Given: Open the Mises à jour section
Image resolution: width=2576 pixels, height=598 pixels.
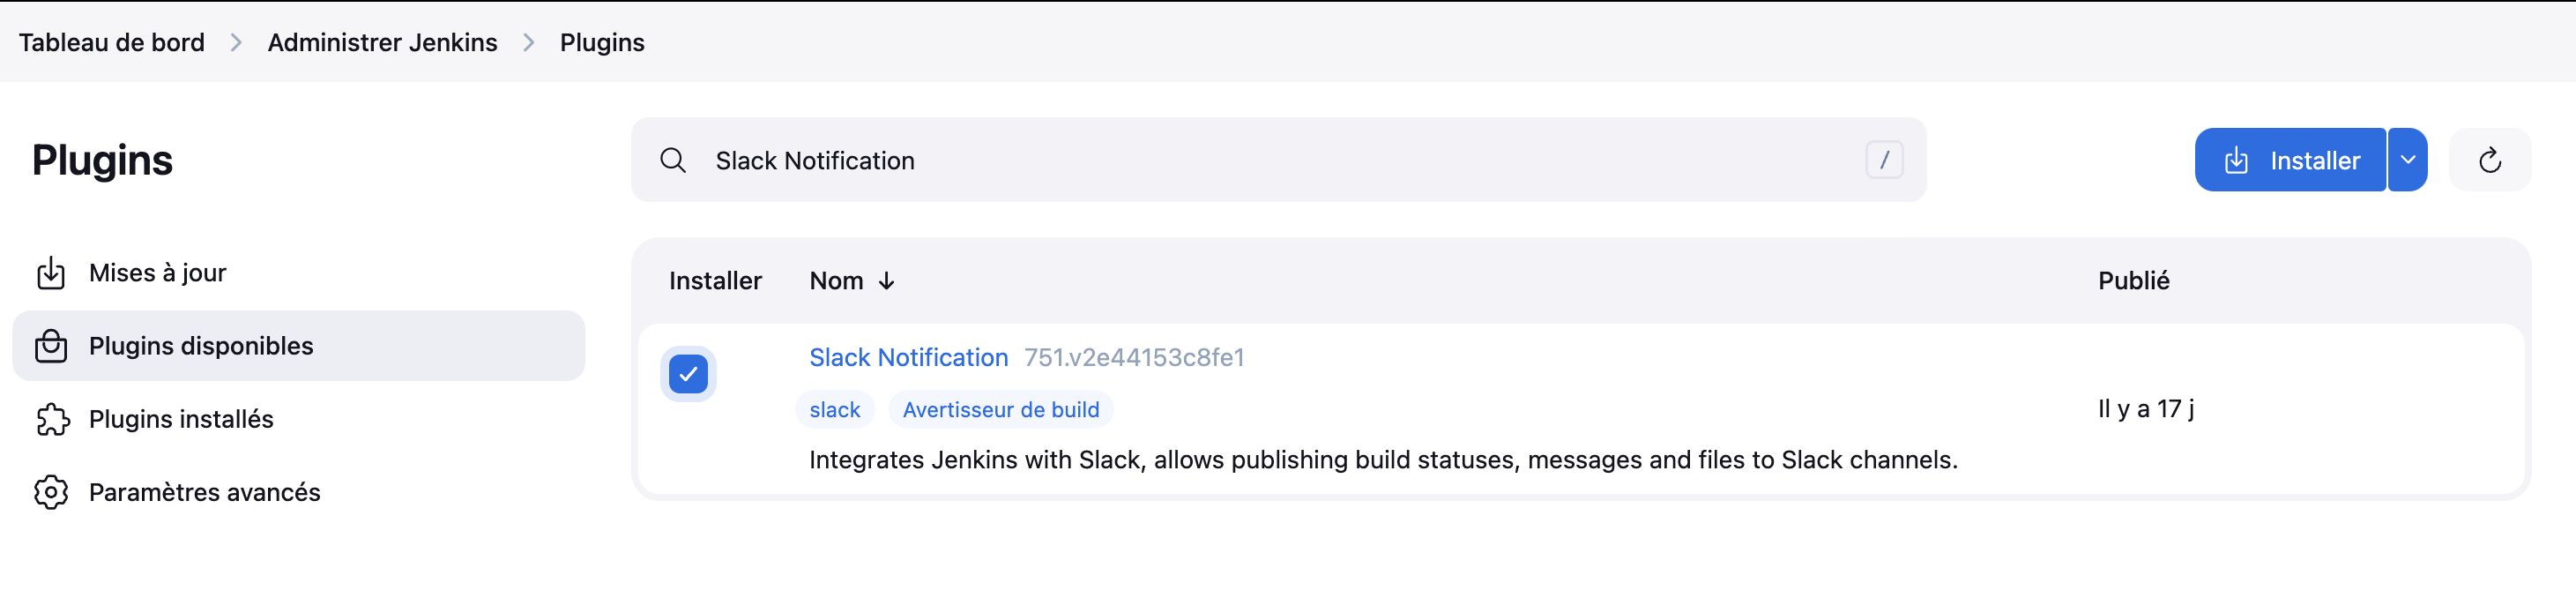Looking at the screenshot, I should pyautogui.click(x=158, y=273).
